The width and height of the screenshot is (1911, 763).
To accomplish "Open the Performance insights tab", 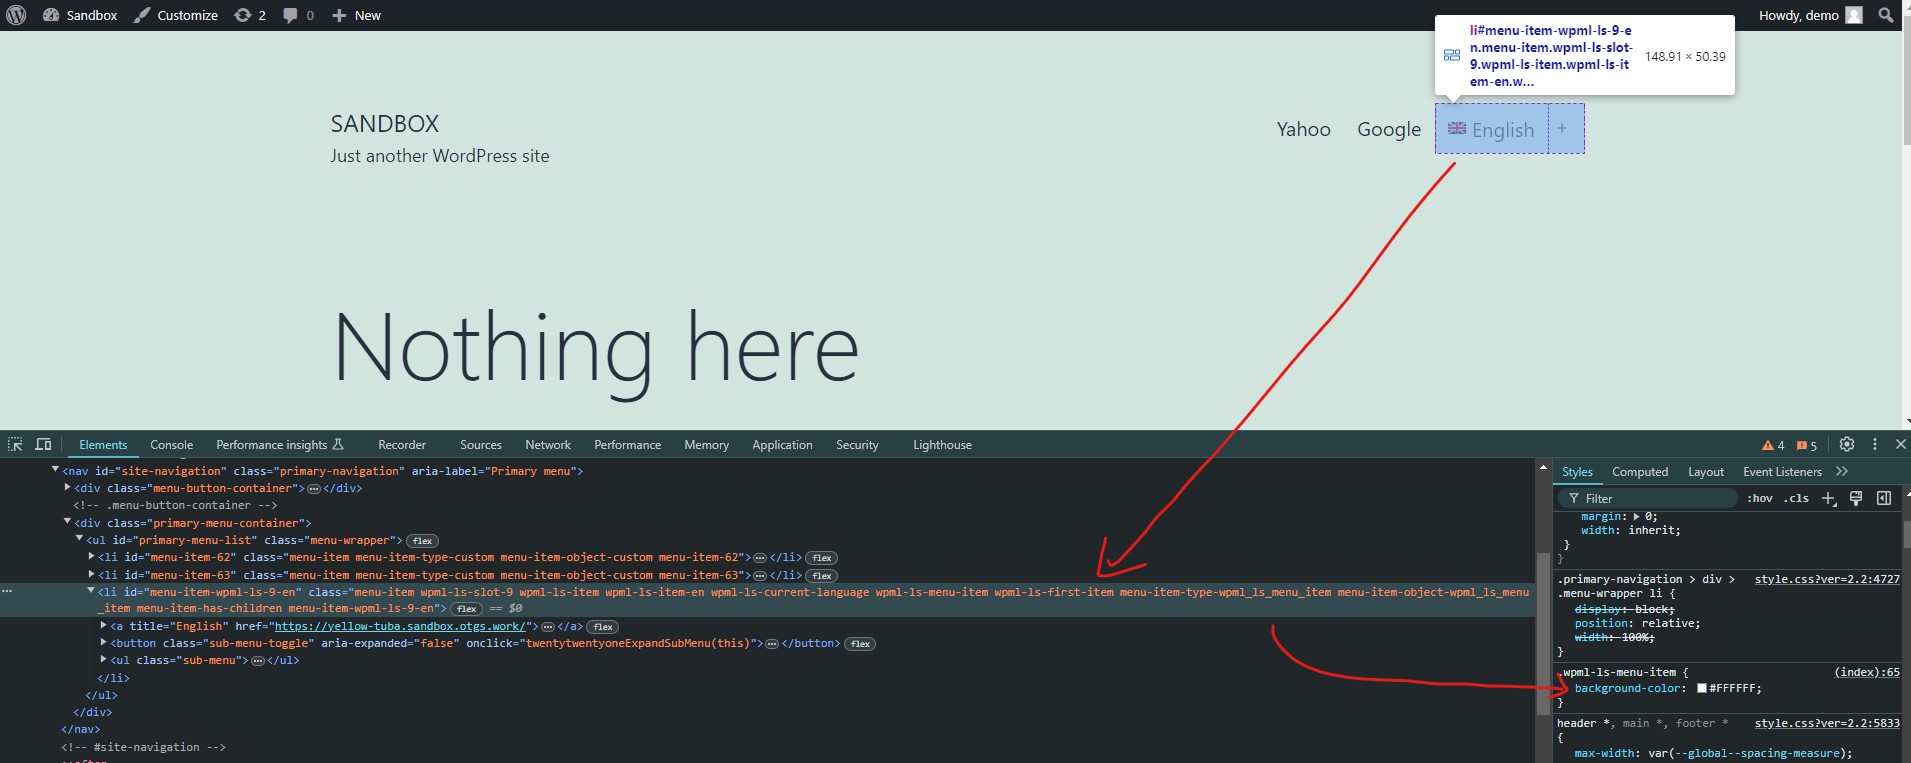I will coord(280,445).
